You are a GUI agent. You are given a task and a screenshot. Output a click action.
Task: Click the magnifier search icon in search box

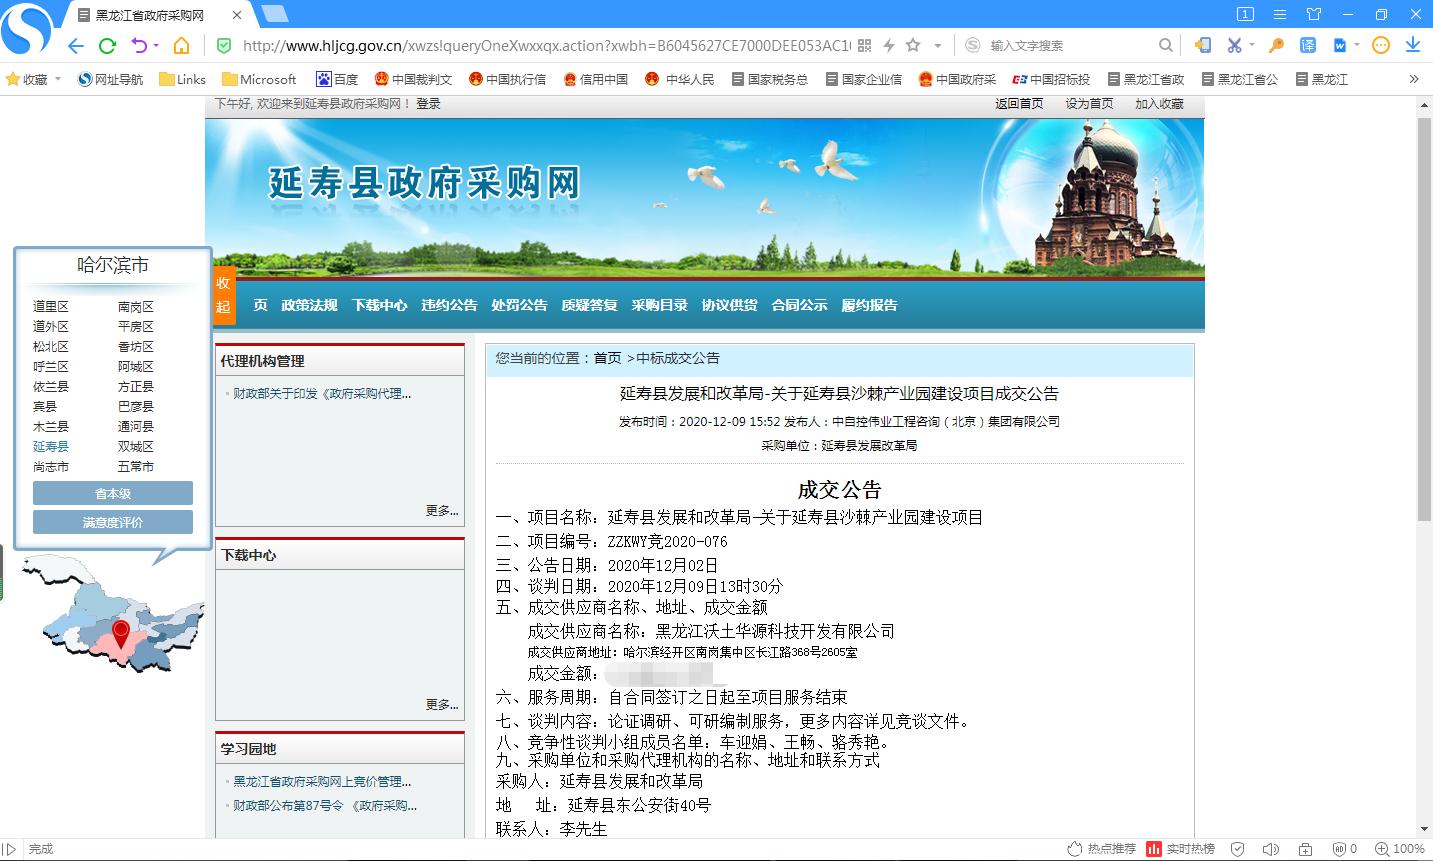[1165, 45]
